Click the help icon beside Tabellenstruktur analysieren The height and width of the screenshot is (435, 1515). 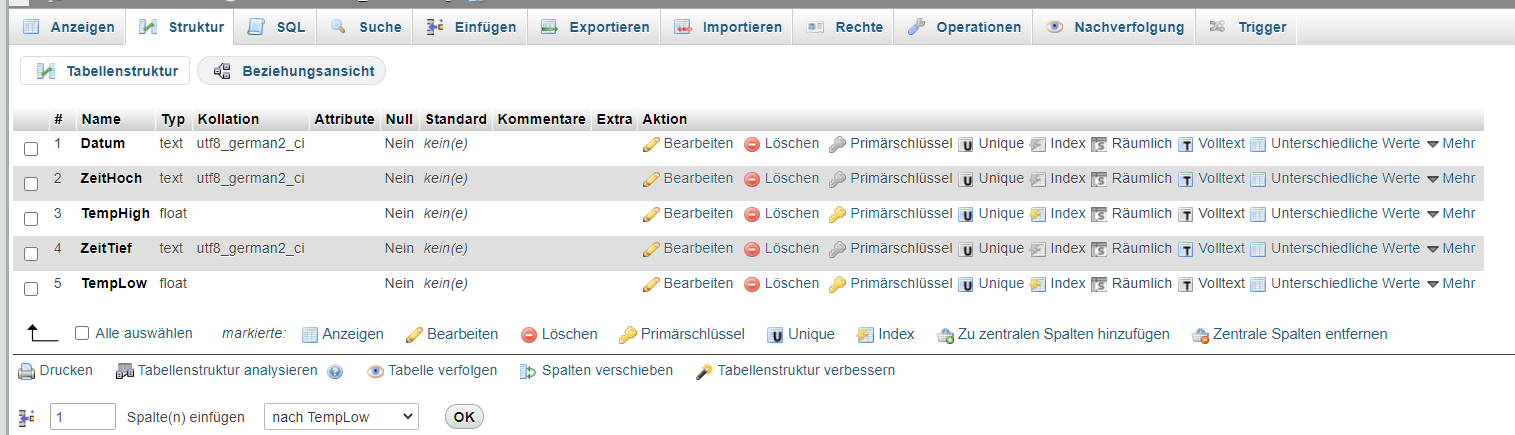[x=335, y=372]
